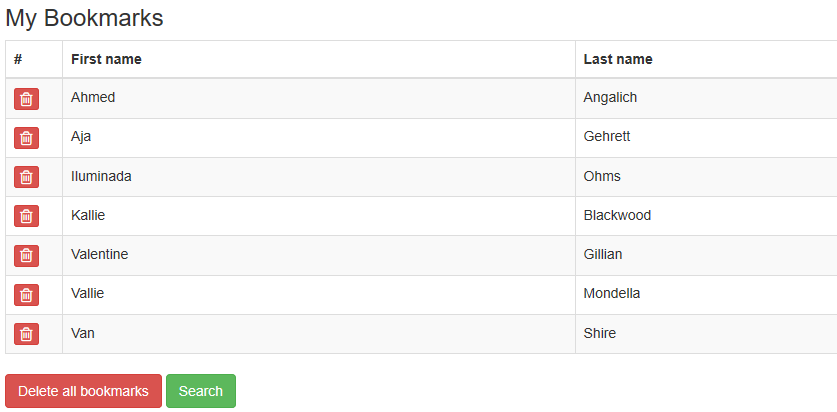
Task: Click the Gehrett last name cell
Action: tap(706, 138)
